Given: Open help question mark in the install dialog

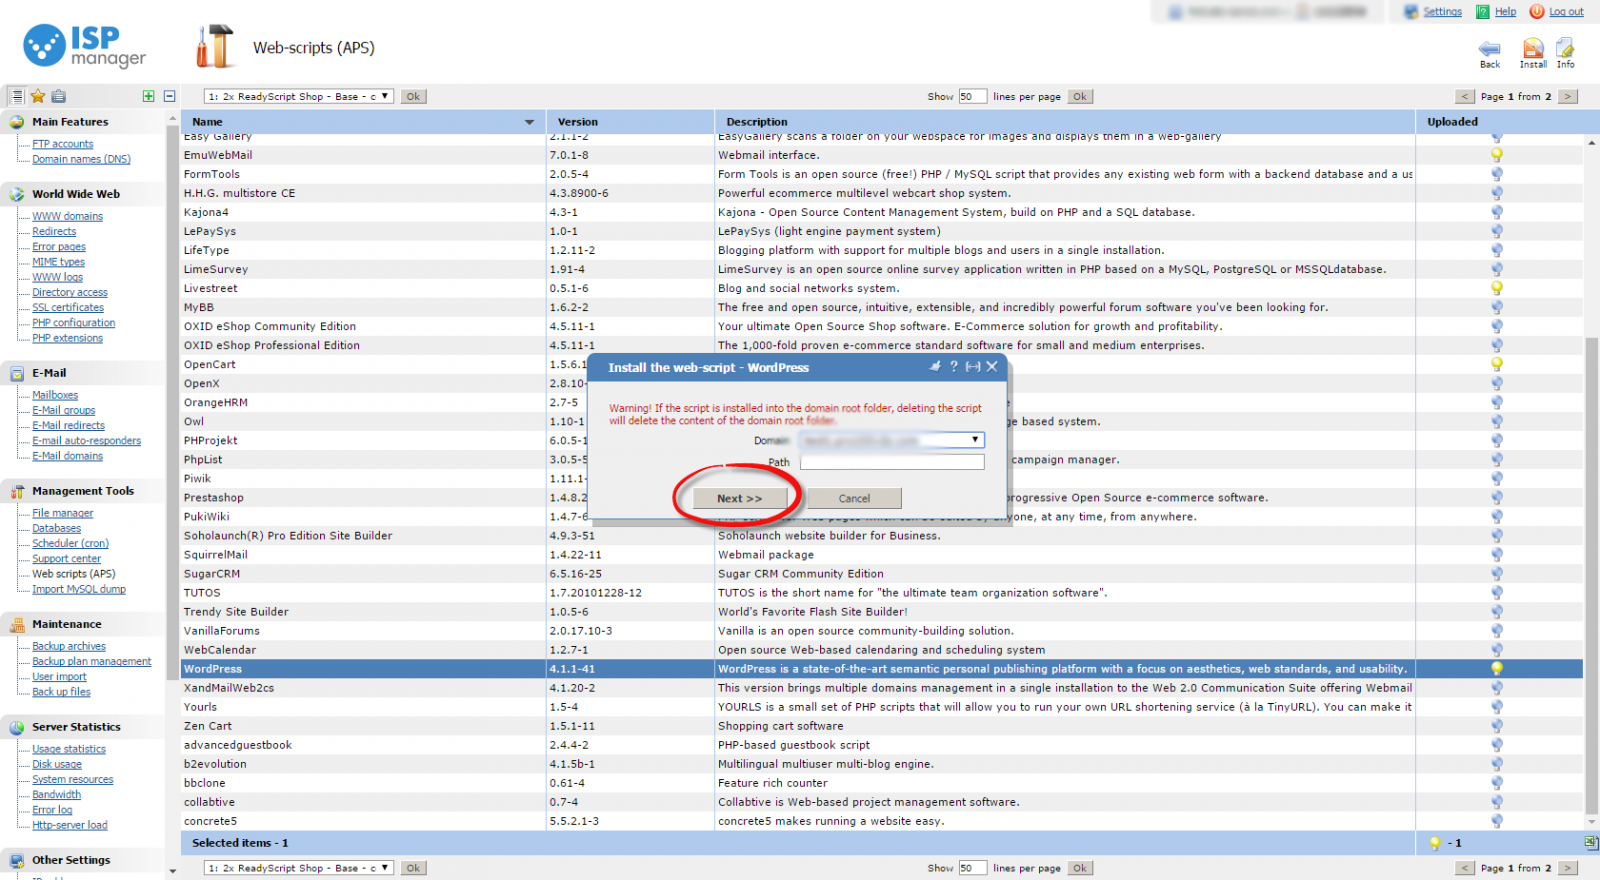Looking at the screenshot, I should point(954,367).
